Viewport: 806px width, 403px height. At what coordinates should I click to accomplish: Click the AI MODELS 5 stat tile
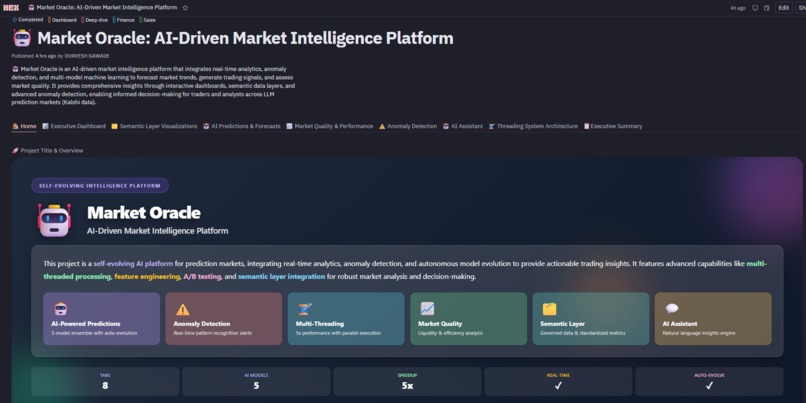pos(256,381)
